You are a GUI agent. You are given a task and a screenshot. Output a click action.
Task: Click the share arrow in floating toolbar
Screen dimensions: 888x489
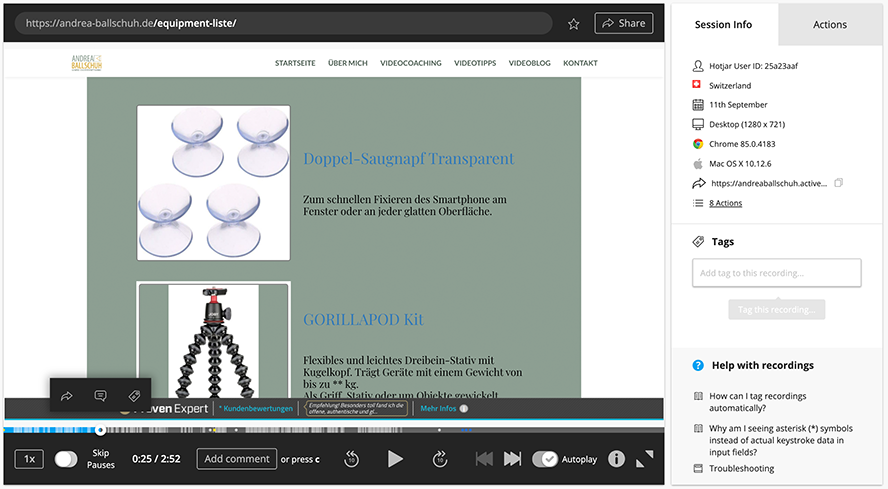click(x=67, y=396)
